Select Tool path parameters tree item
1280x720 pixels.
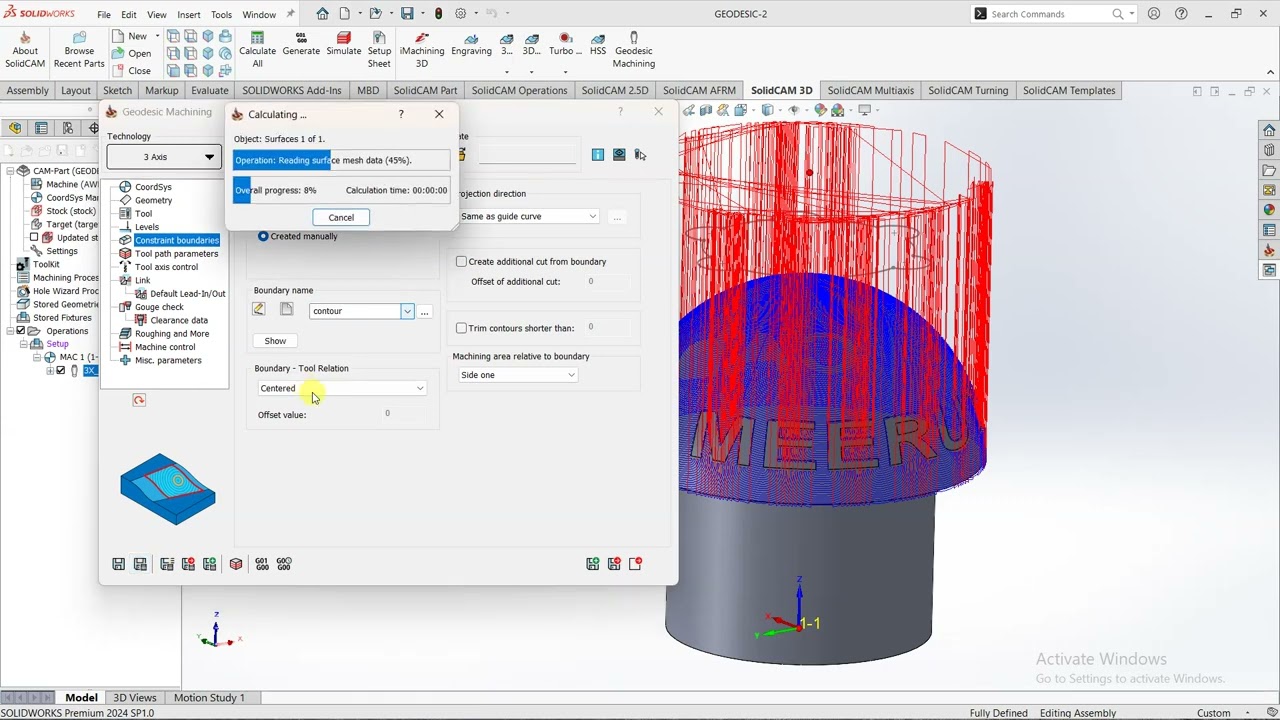click(x=176, y=254)
